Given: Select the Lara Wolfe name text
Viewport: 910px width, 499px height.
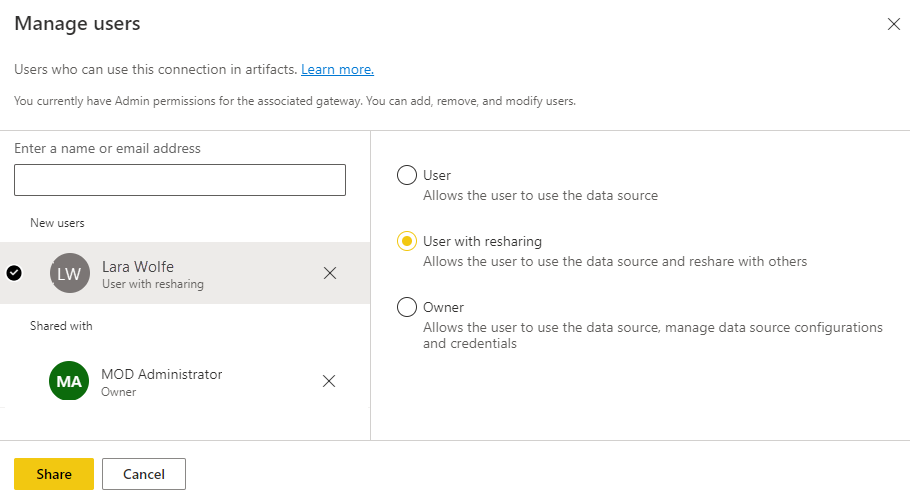Looking at the screenshot, I should point(138,266).
